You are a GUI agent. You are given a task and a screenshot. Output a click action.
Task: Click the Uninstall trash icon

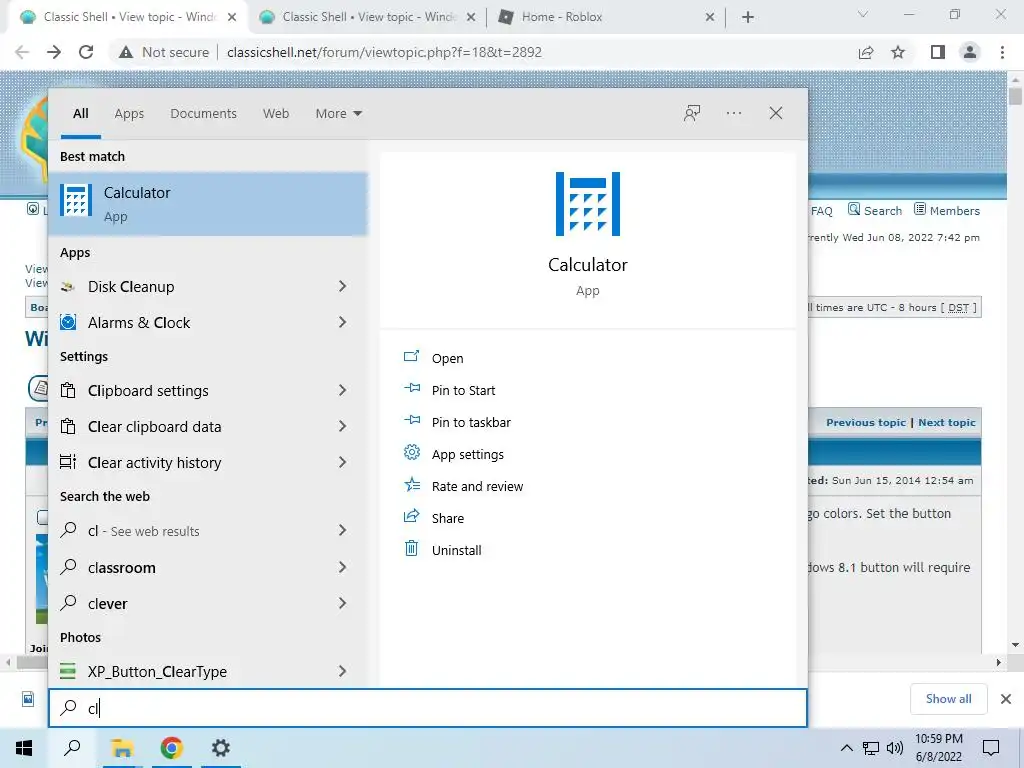411,548
